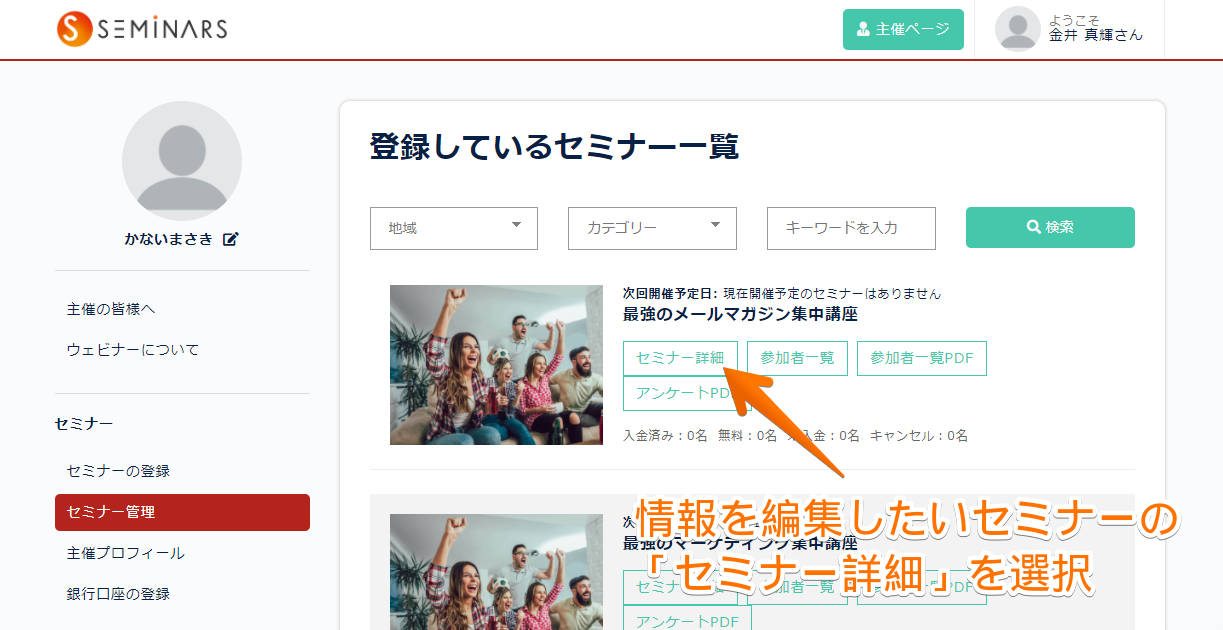Click the メールマガジン seminar thumbnail image
Image resolution: width=1223 pixels, height=630 pixels.
pos(496,365)
